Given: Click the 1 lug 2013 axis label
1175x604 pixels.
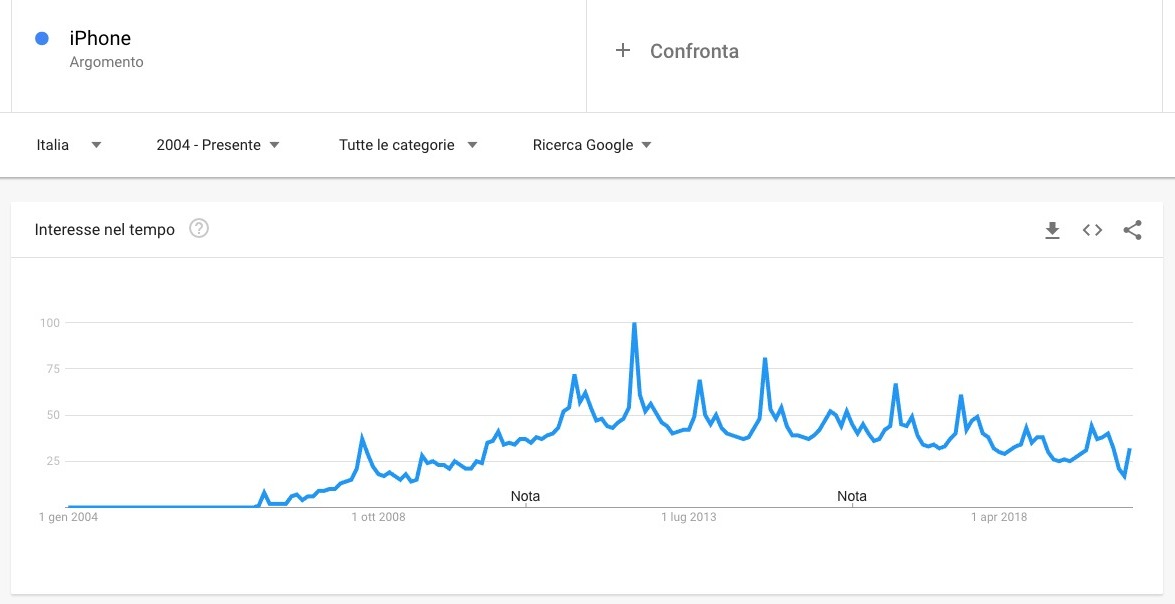Looking at the screenshot, I should (x=689, y=517).
